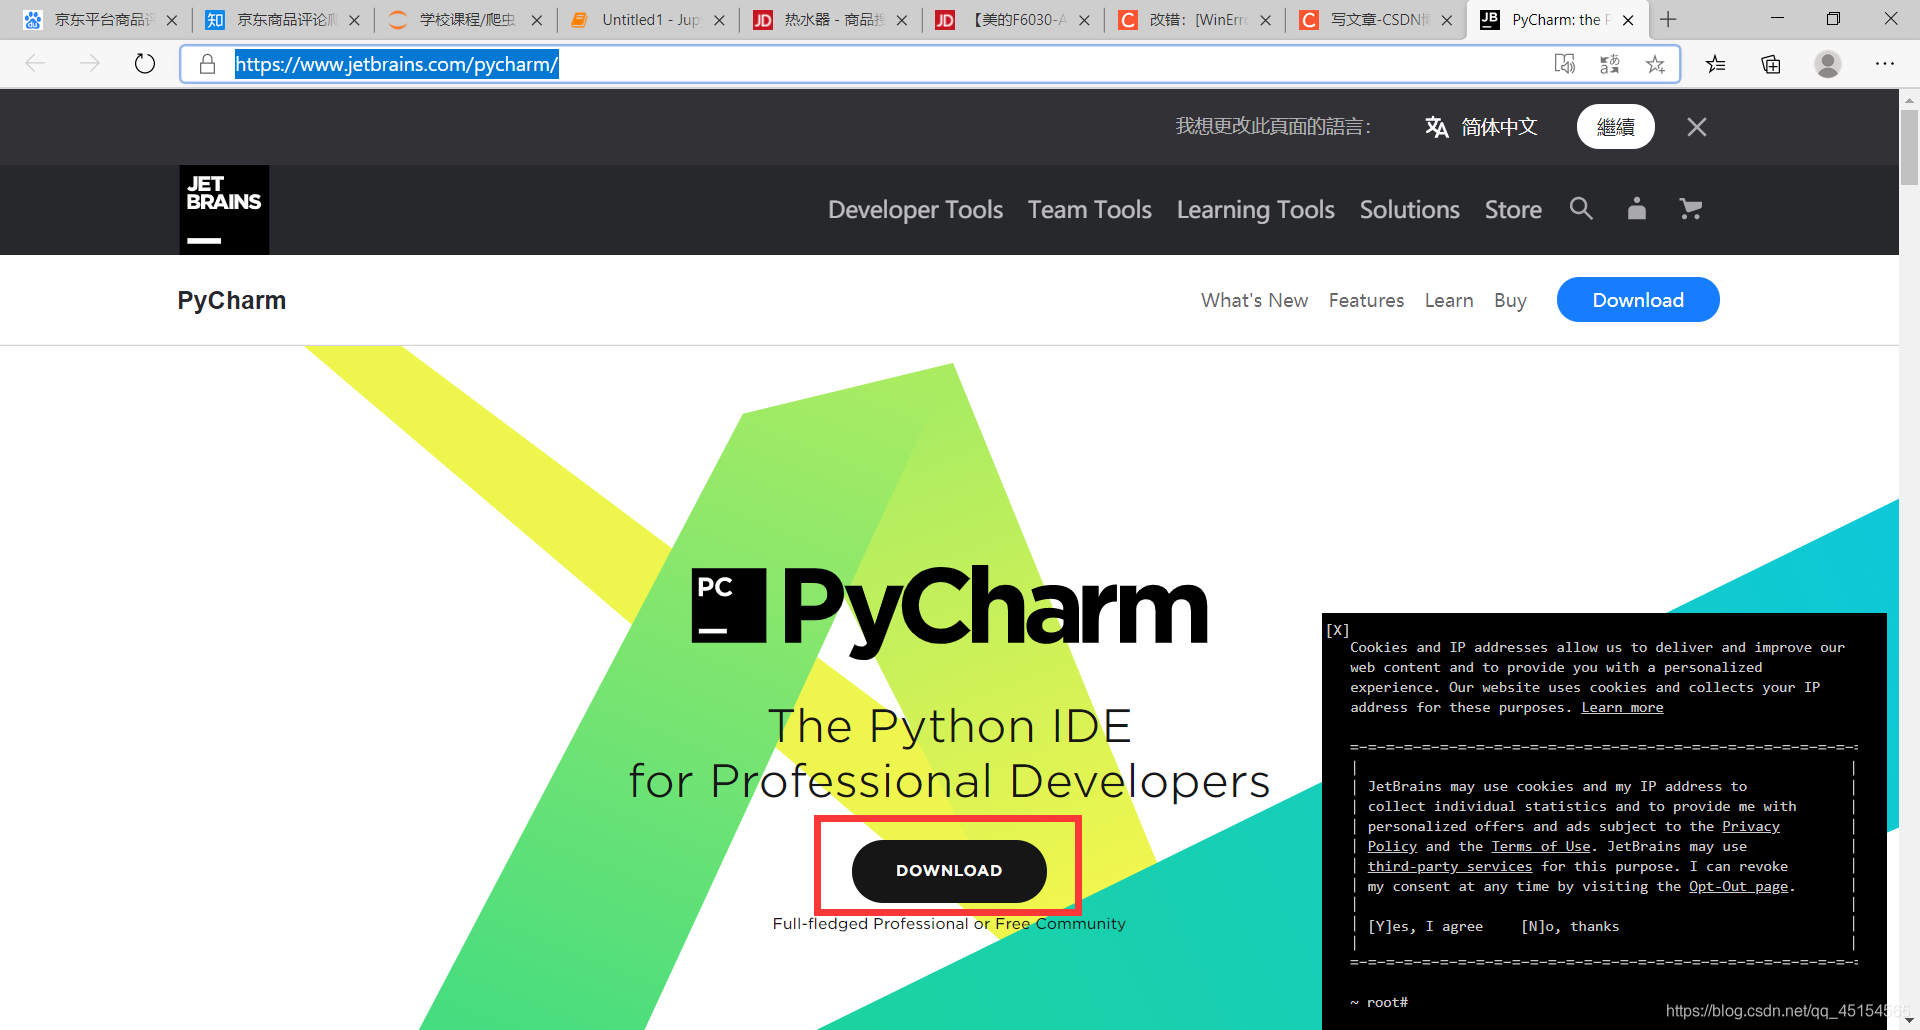Click the blue Download button
This screenshot has width=1920, height=1030.
point(1638,300)
